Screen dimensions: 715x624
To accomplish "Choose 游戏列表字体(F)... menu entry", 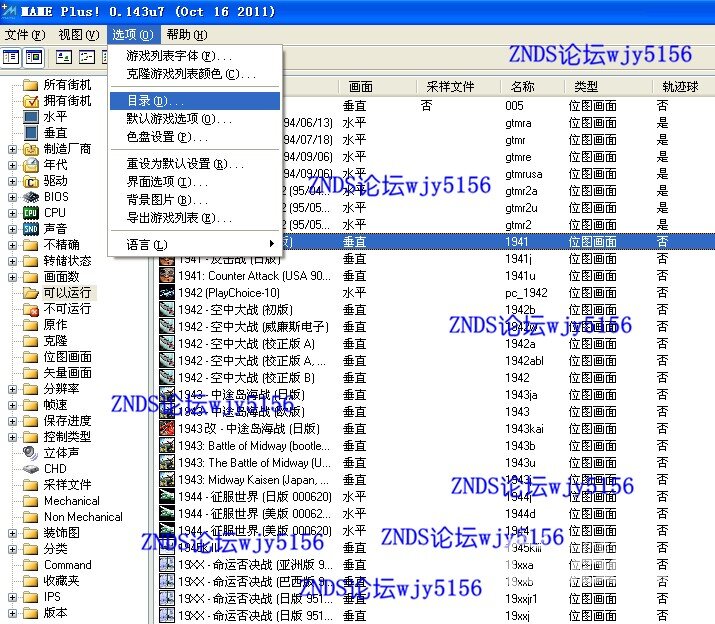I will [x=195, y=56].
